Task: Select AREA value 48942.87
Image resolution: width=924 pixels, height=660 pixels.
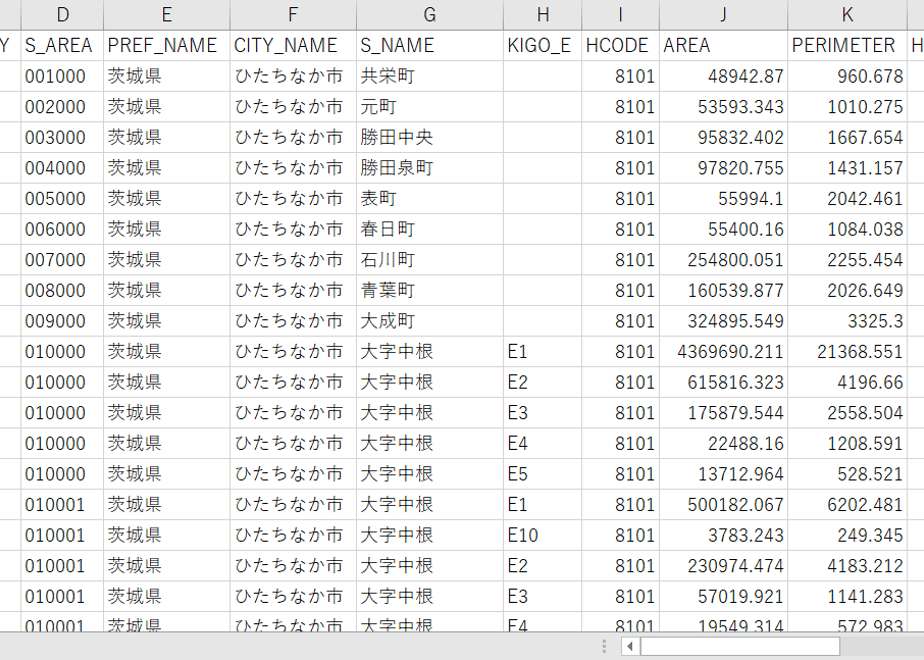Action: [x=723, y=76]
